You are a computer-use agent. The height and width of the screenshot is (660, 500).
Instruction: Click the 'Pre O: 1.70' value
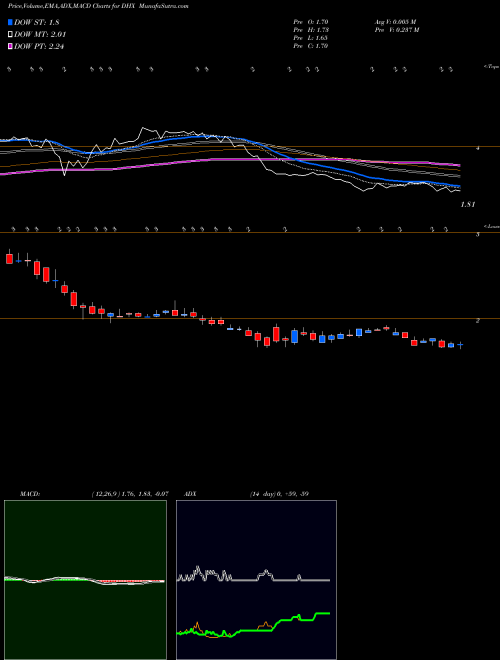[311, 21]
